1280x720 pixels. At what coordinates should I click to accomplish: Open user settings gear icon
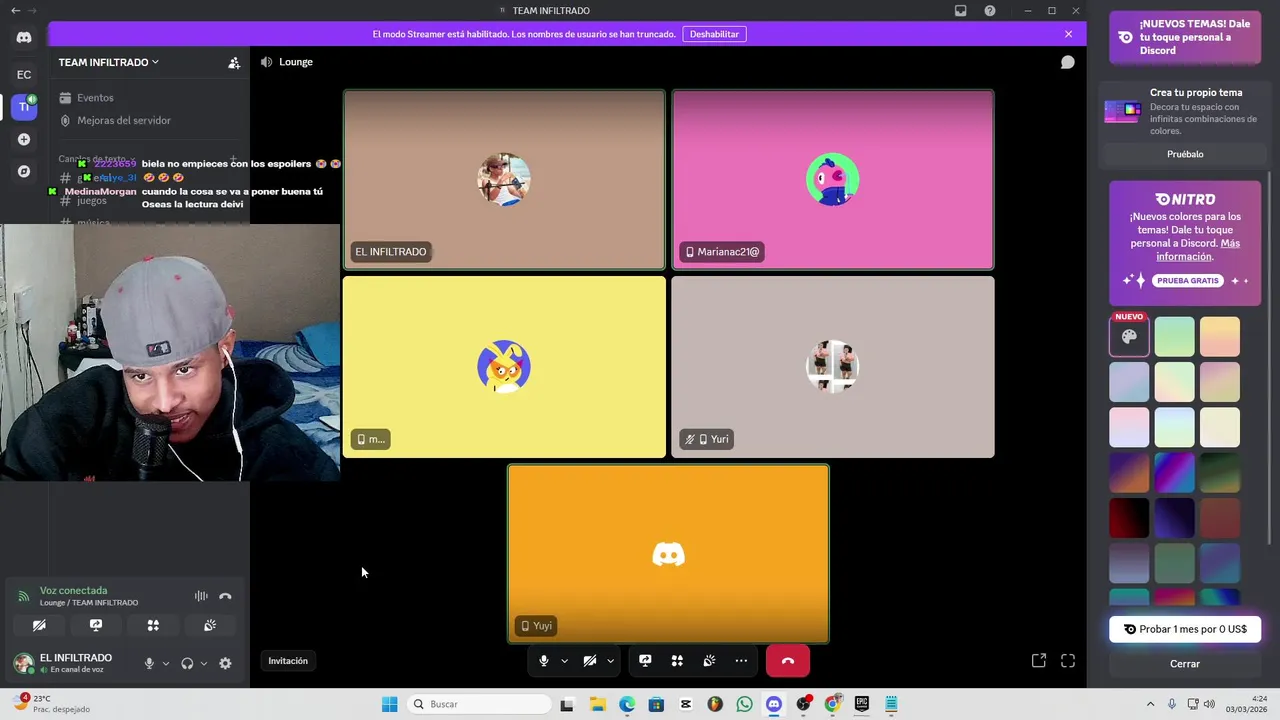pos(225,663)
